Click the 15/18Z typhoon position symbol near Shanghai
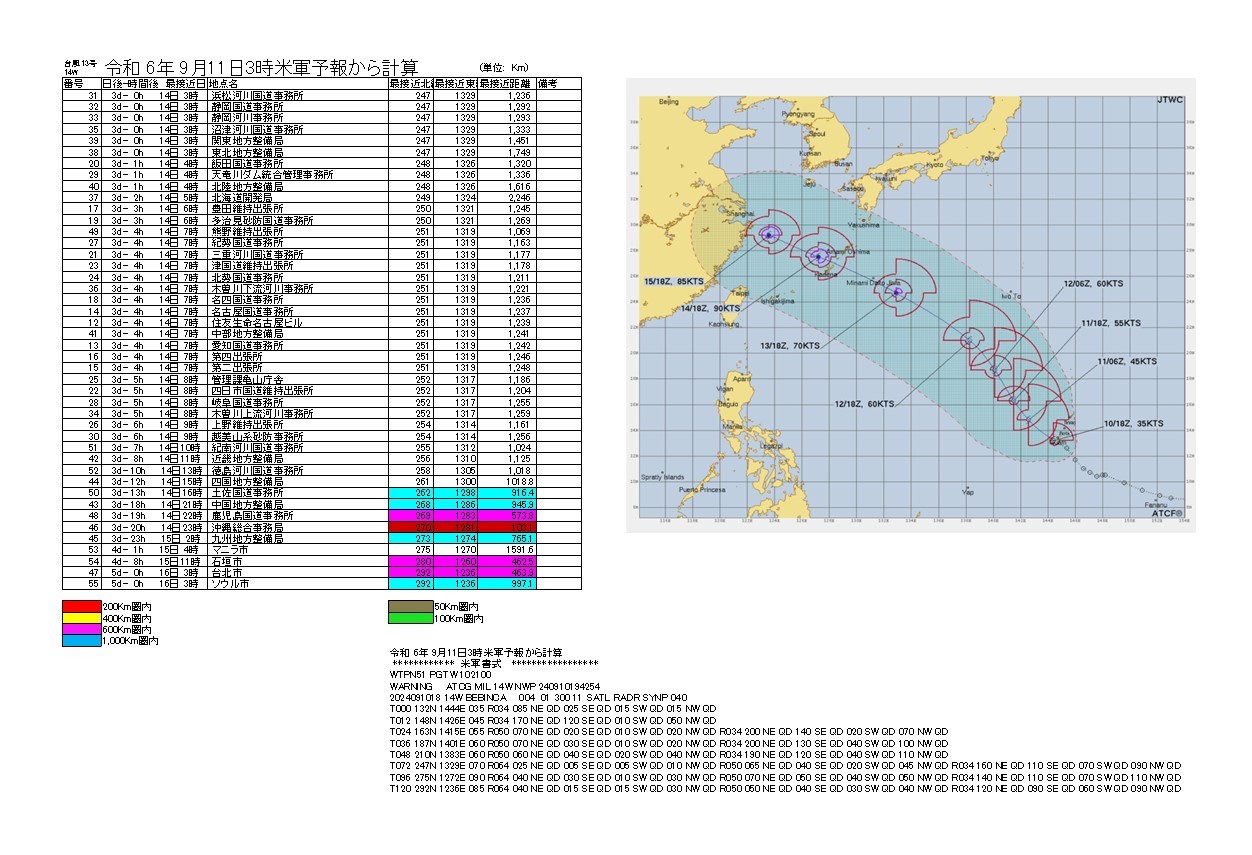 767,234
